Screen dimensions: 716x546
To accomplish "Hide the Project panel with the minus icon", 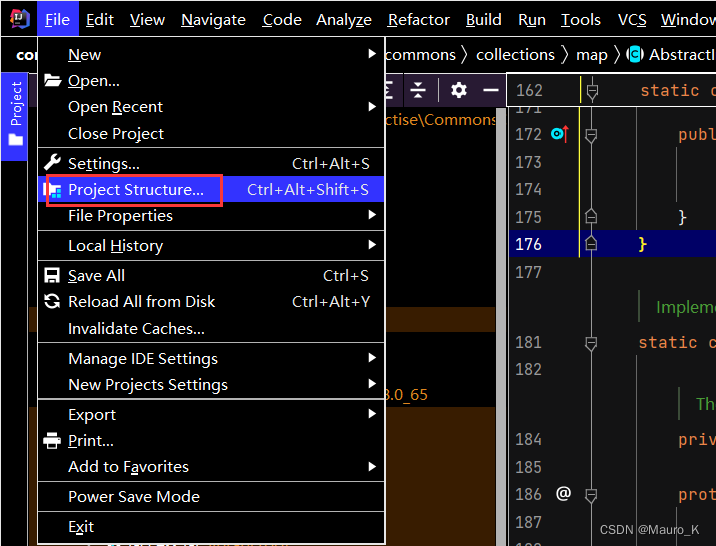I will [490, 90].
